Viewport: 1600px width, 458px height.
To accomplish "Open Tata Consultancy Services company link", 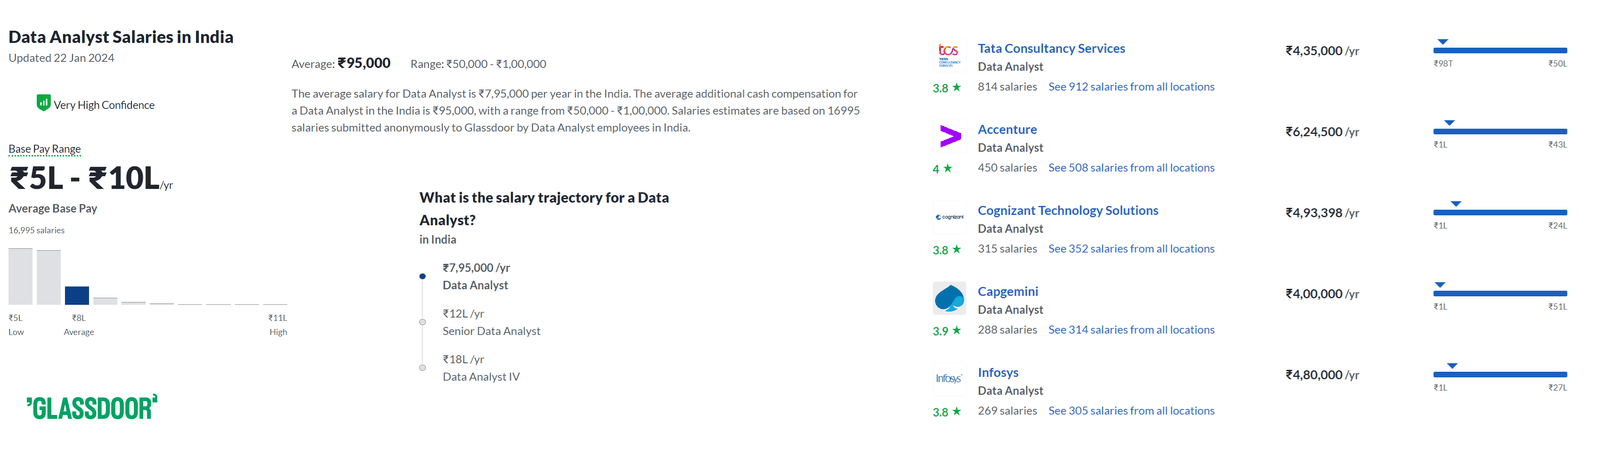I will (x=1051, y=48).
